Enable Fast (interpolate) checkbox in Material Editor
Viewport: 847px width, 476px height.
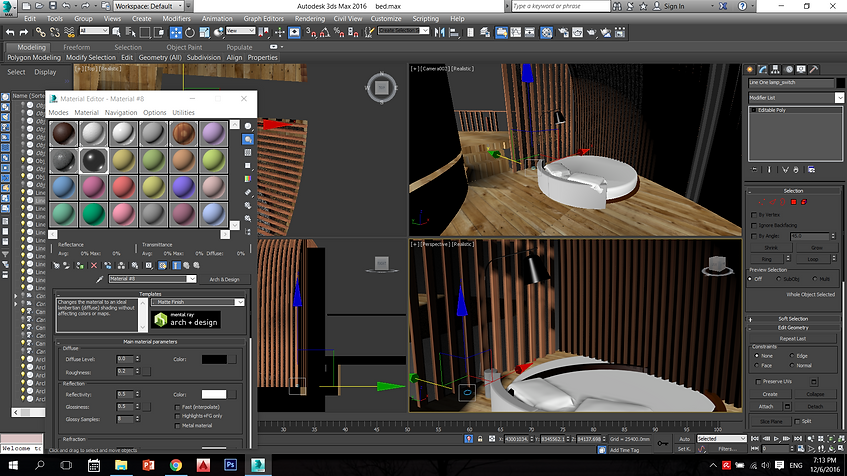(177, 407)
